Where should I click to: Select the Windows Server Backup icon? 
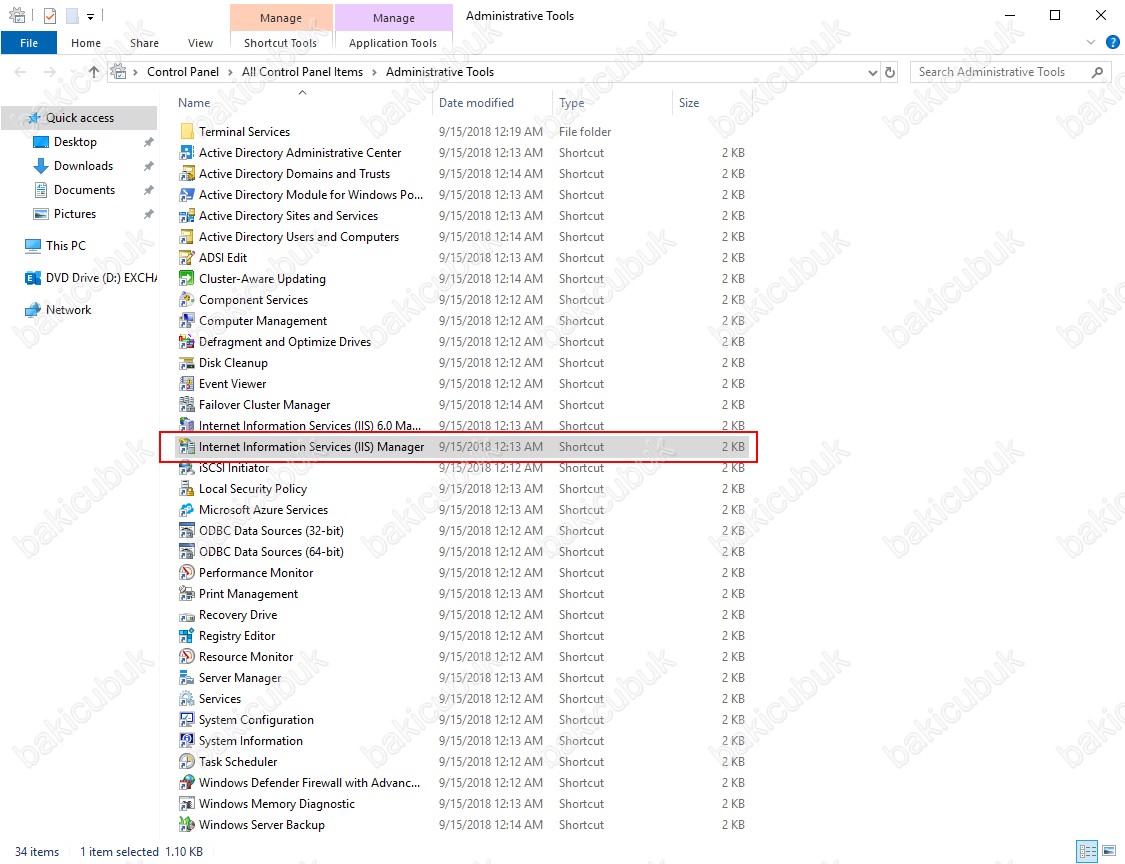(x=187, y=825)
